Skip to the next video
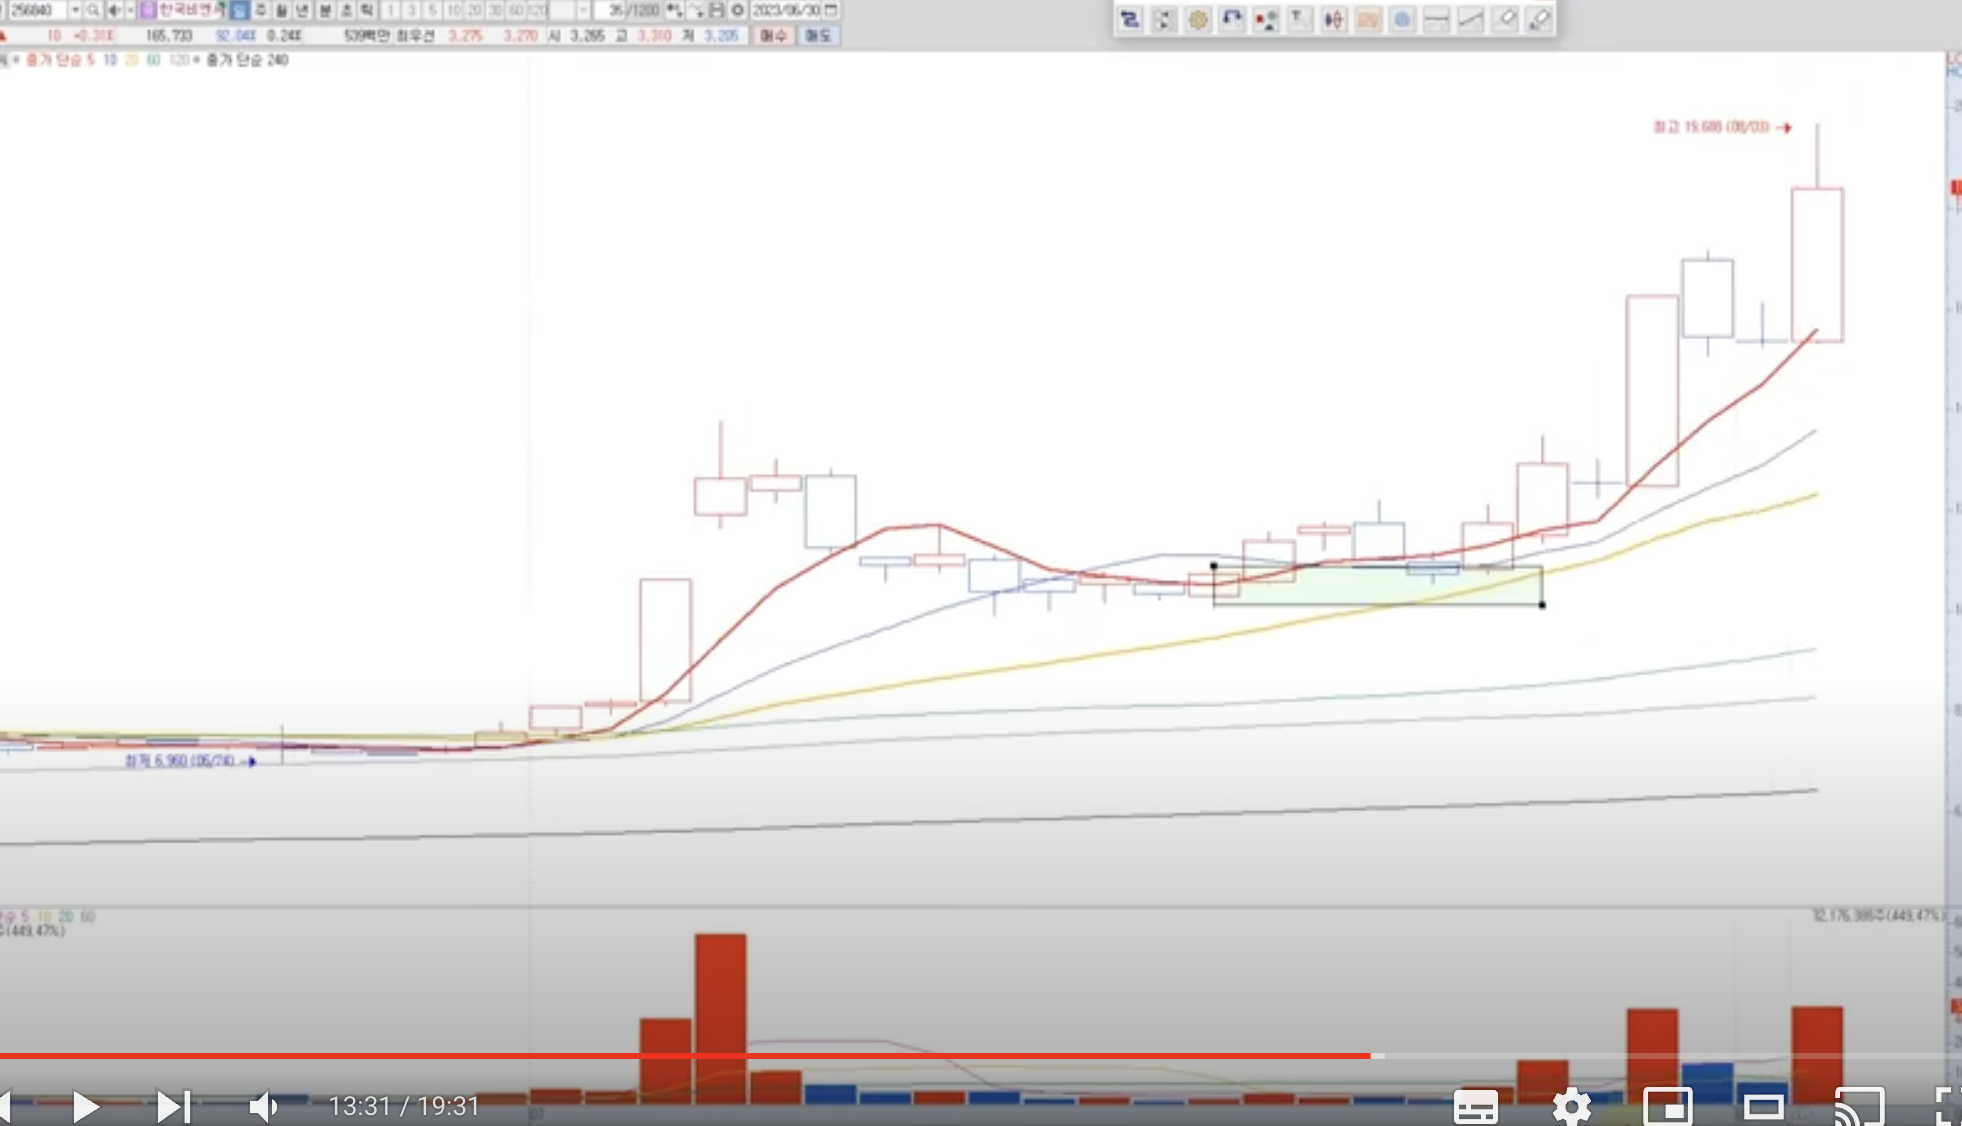This screenshot has width=1962, height=1126. (x=172, y=1106)
